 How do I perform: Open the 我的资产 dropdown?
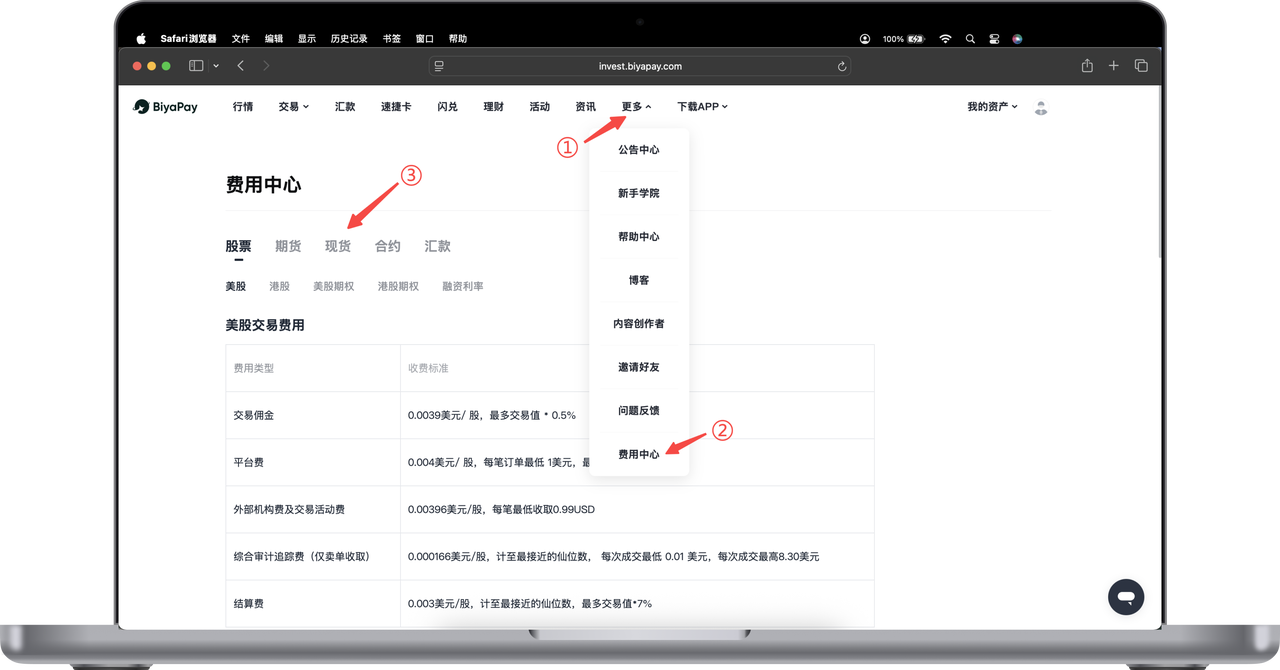[992, 107]
